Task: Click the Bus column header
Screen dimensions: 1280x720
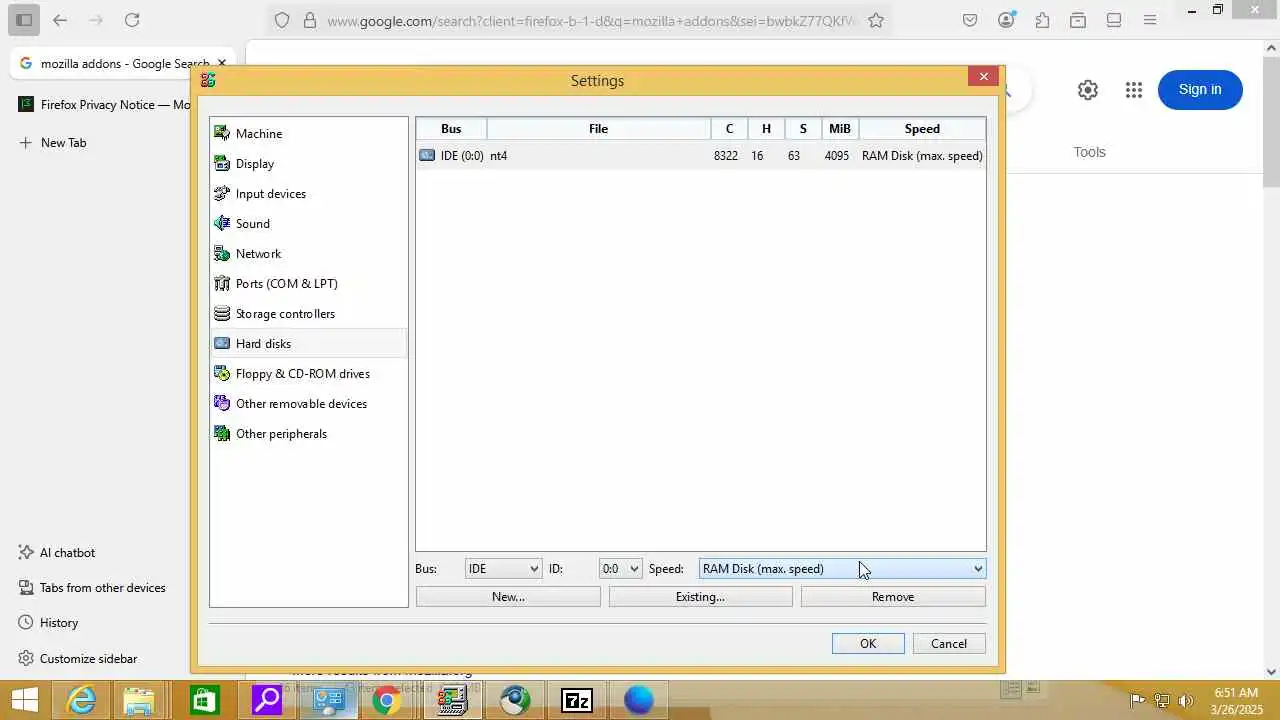Action: [x=451, y=128]
